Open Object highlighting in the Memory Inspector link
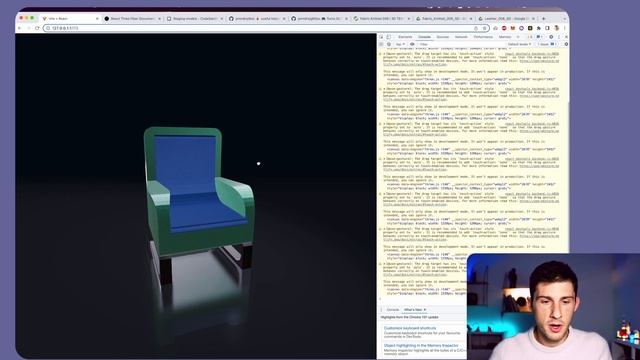The height and width of the screenshot is (360, 640). (421, 345)
